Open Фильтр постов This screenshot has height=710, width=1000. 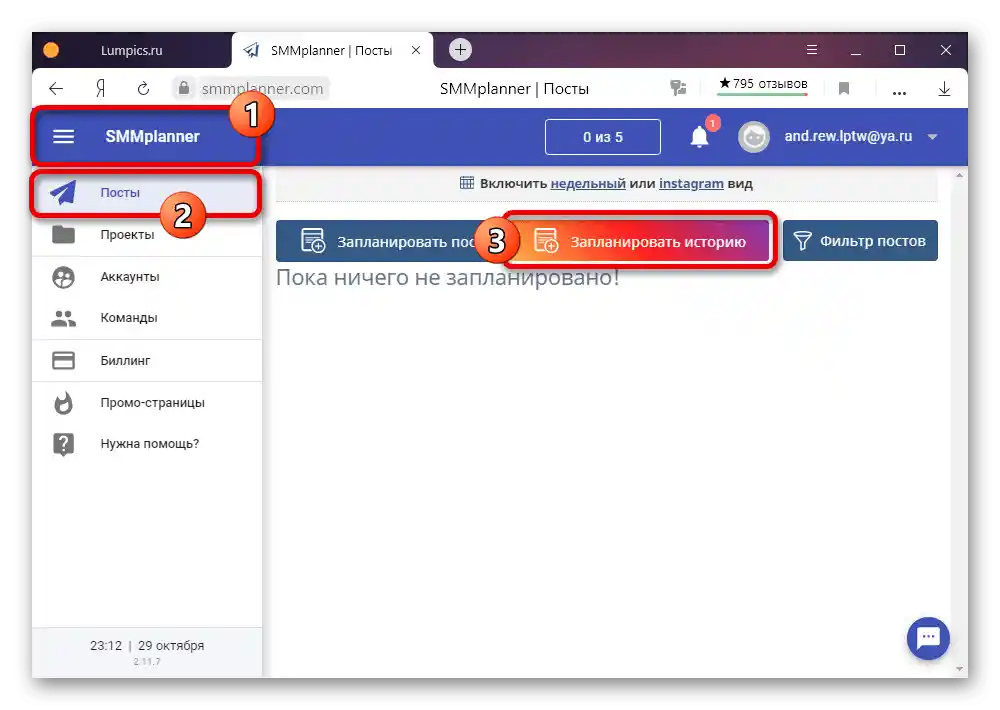coord(860,240)
